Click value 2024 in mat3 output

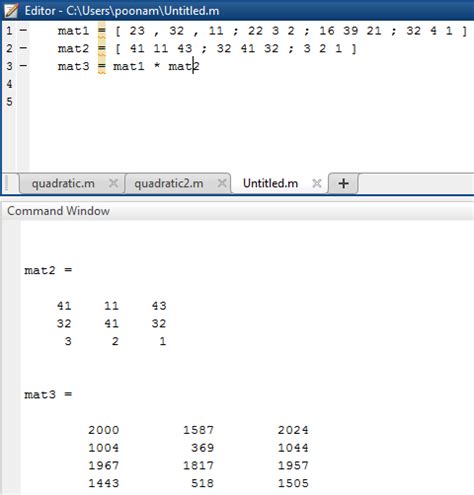[x=293, y=430]
